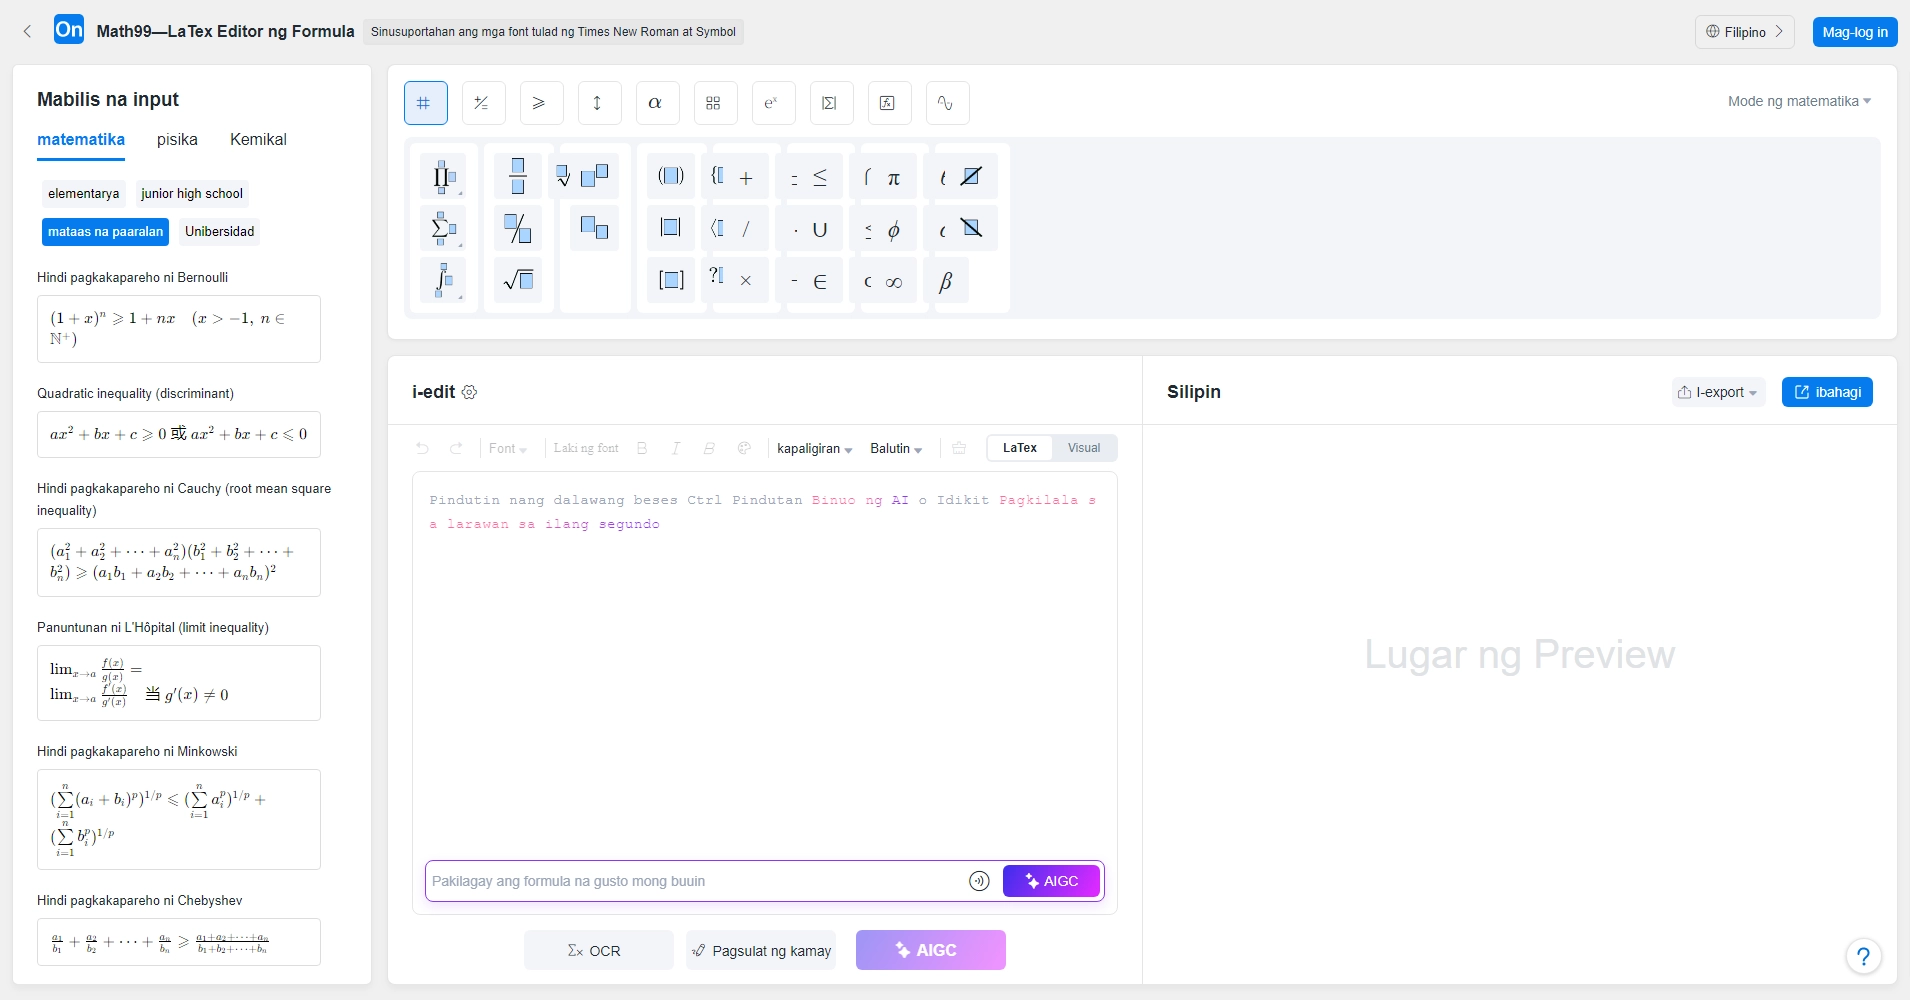Open the absolute sigma category icon
The image size is (1910, 1000).
[x=831, y=103]
